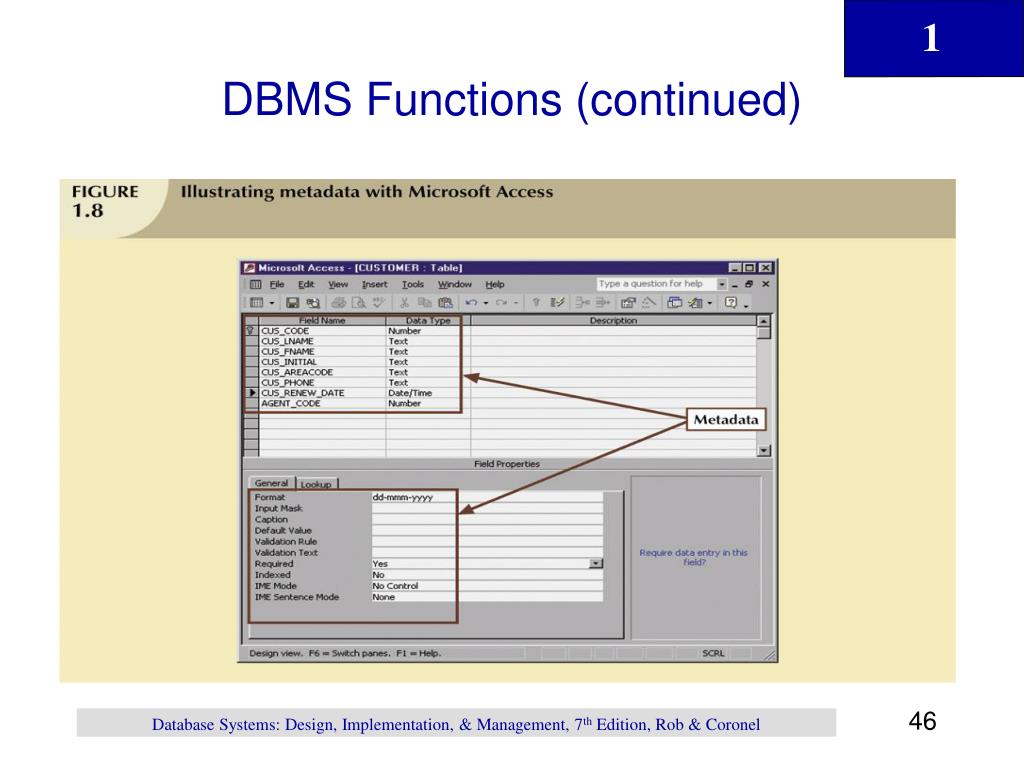This screenshot has height=768, width=1024.
Task: Click the Copy toolbar icon
Action: [424, 303]
